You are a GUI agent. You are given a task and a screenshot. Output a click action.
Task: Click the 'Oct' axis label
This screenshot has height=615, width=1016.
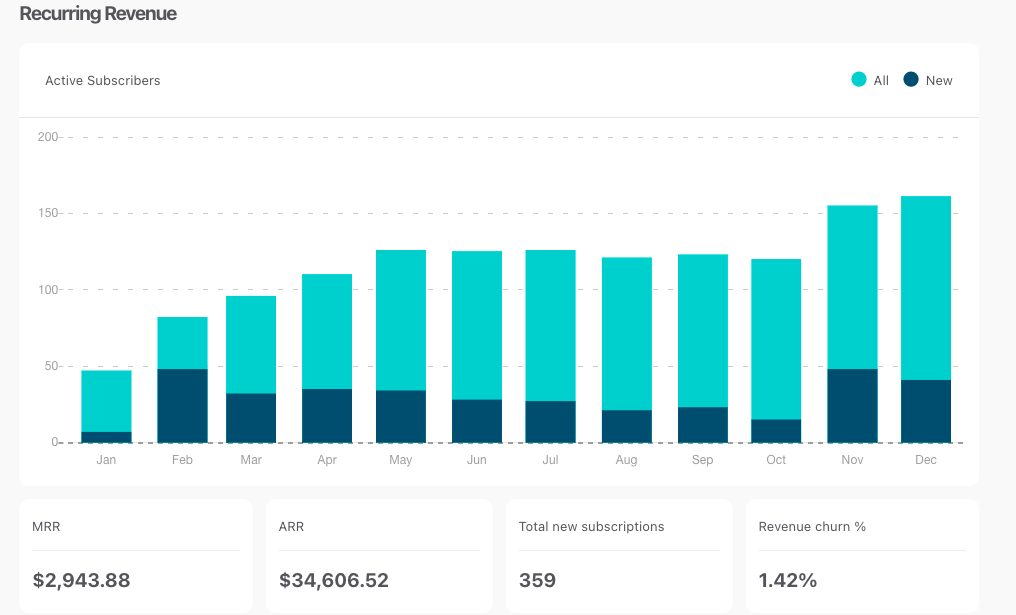[x=775, y=460]
